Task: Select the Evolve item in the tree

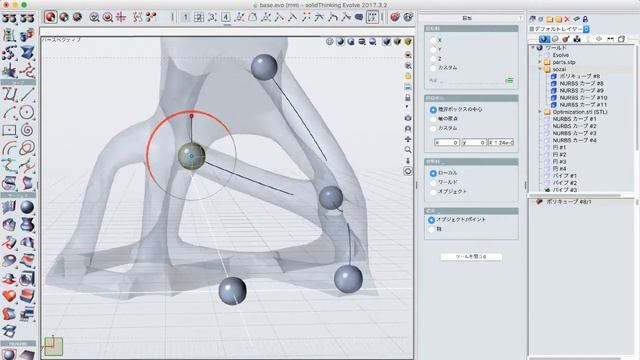Action: [x=560, y=55]
